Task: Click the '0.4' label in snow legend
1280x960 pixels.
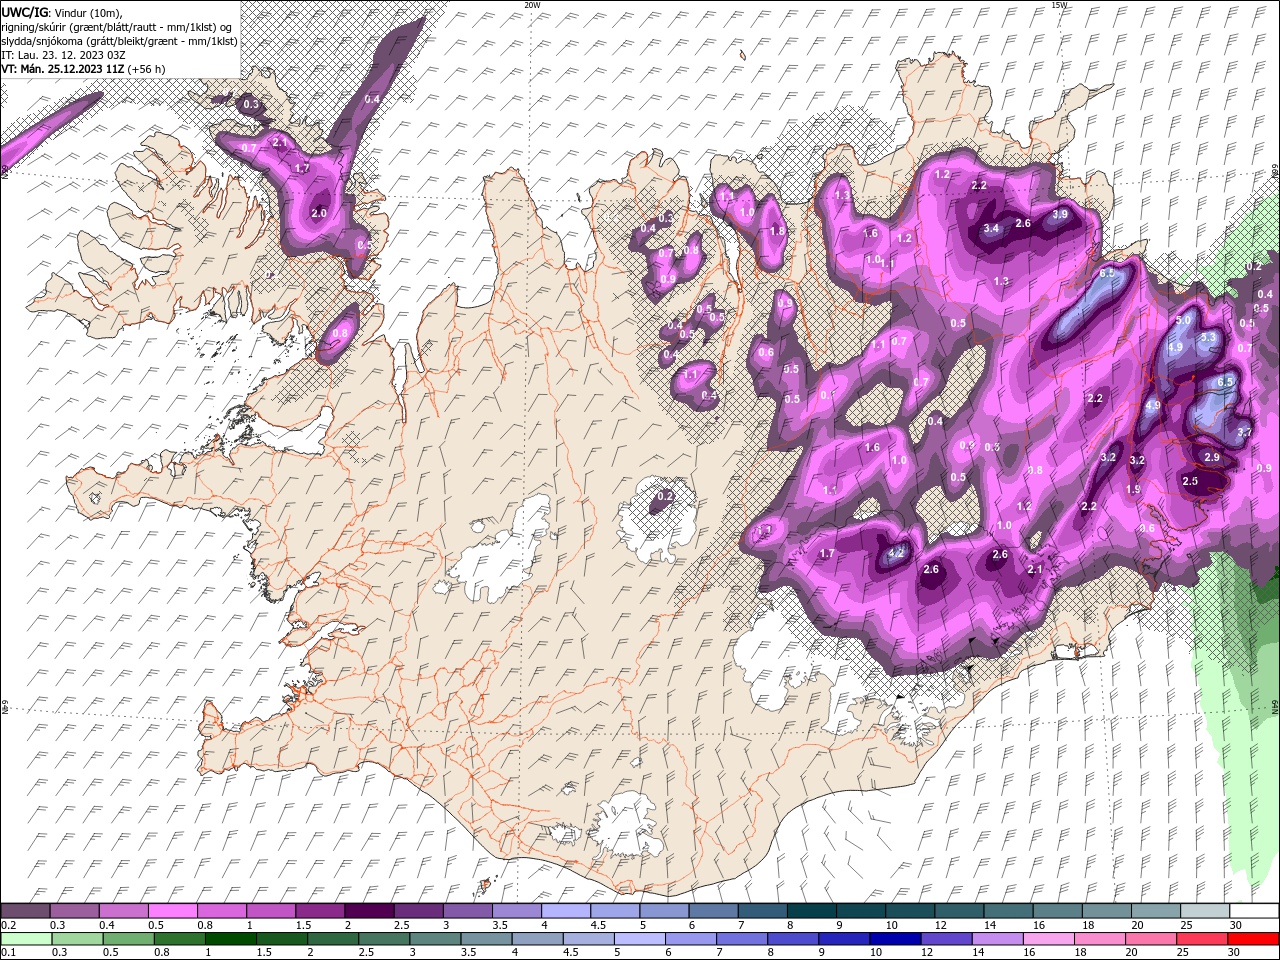Action: pyautogui.click(x=107, y=925)
